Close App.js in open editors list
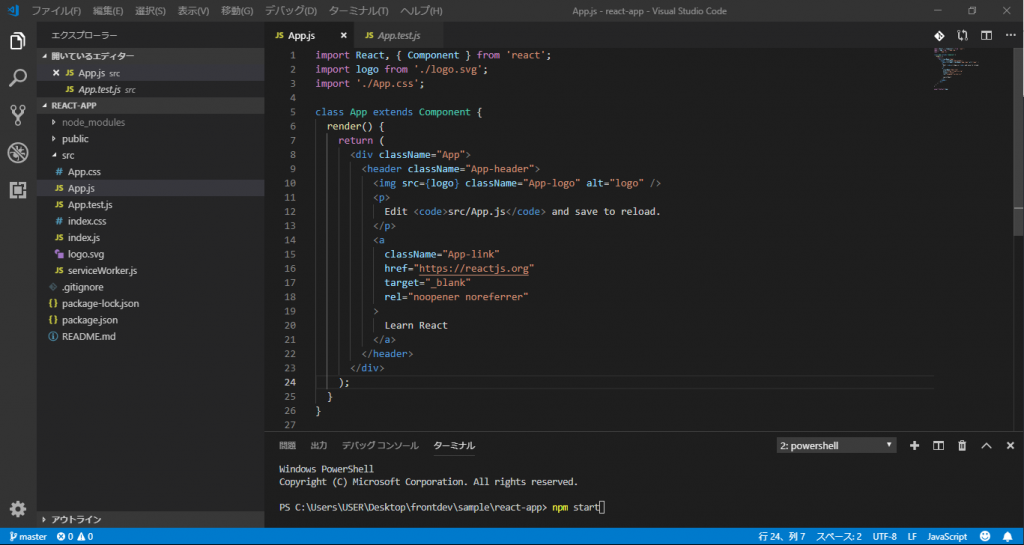The width and height of the screenshot is (1024, 545). click(56, 73)
